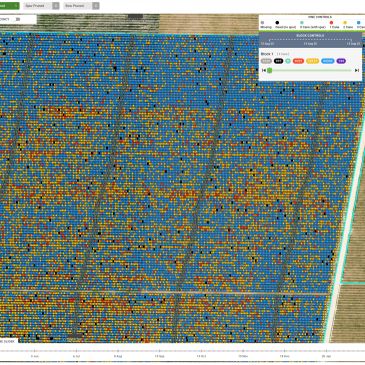The image size is (365, 365).
Task: Click the Aug marker on the bottom timeline
Action: (118, 356)
